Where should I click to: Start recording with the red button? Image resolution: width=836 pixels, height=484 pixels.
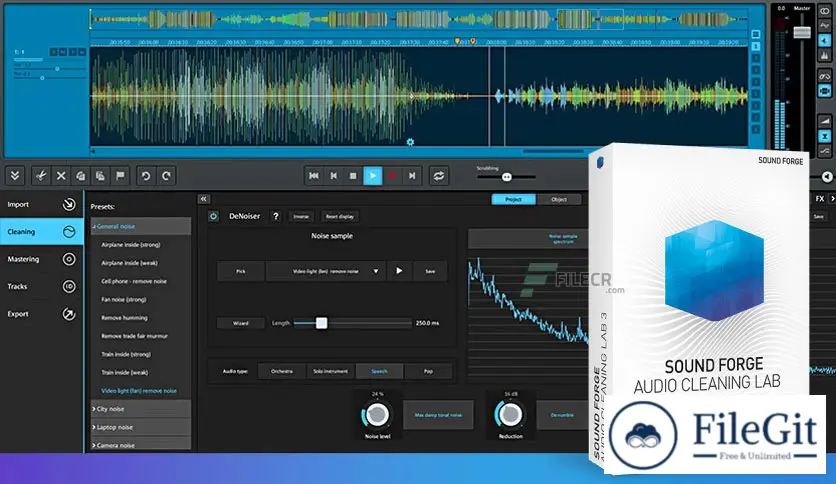click(392, 175)
